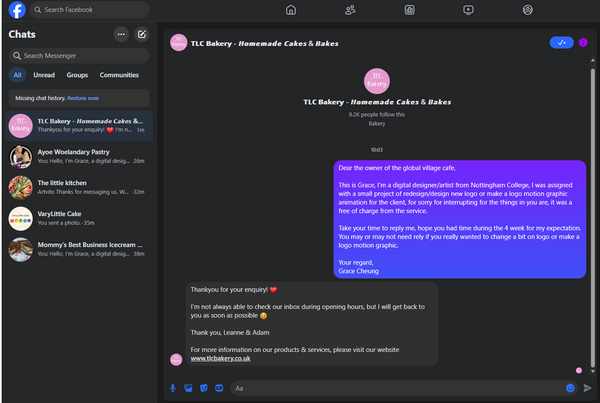Open VaryLittle Cake conversation
This screenshot has height=403, width=600.
[x=79, y=219]
